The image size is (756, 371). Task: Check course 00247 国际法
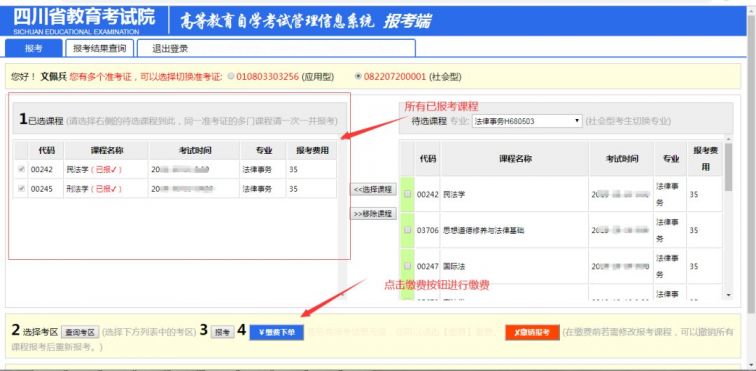[x=407, y=266]
